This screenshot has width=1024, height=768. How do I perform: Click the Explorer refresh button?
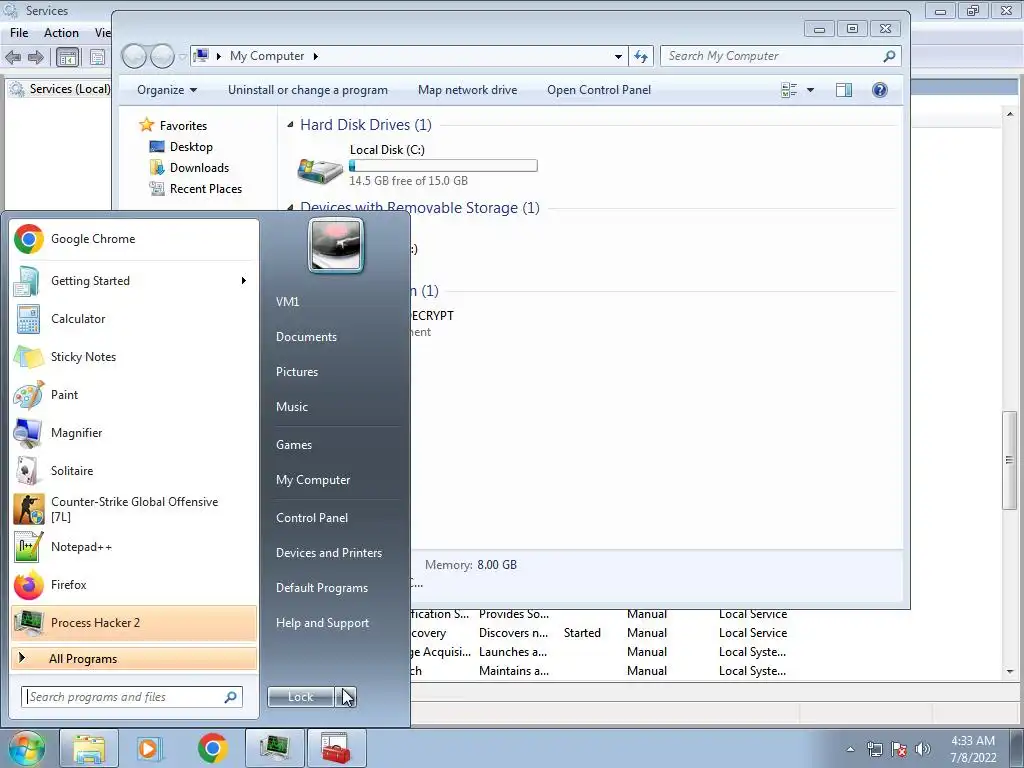[x=641, y=56]
